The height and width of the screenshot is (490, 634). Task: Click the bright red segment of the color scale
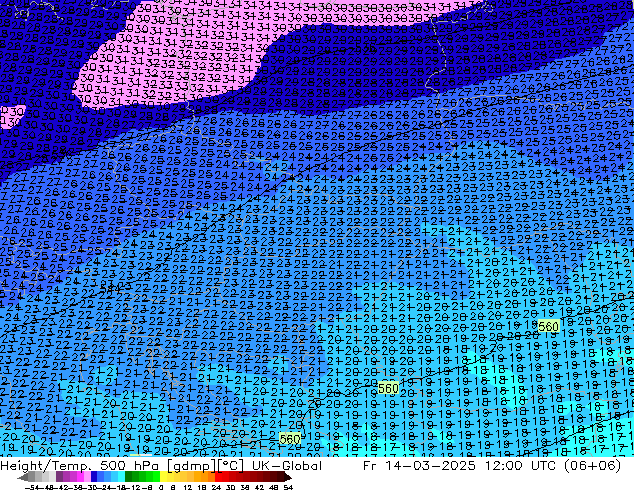coord(219,477)
